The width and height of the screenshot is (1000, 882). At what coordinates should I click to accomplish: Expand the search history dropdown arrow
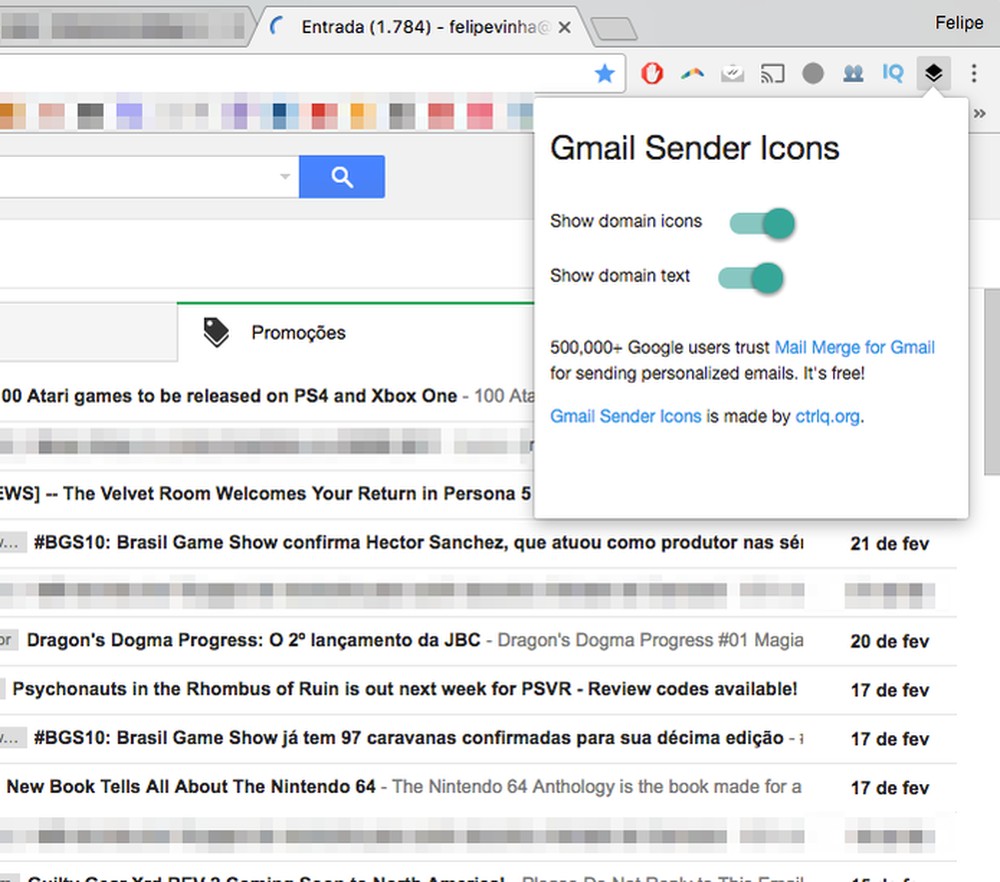285,176
